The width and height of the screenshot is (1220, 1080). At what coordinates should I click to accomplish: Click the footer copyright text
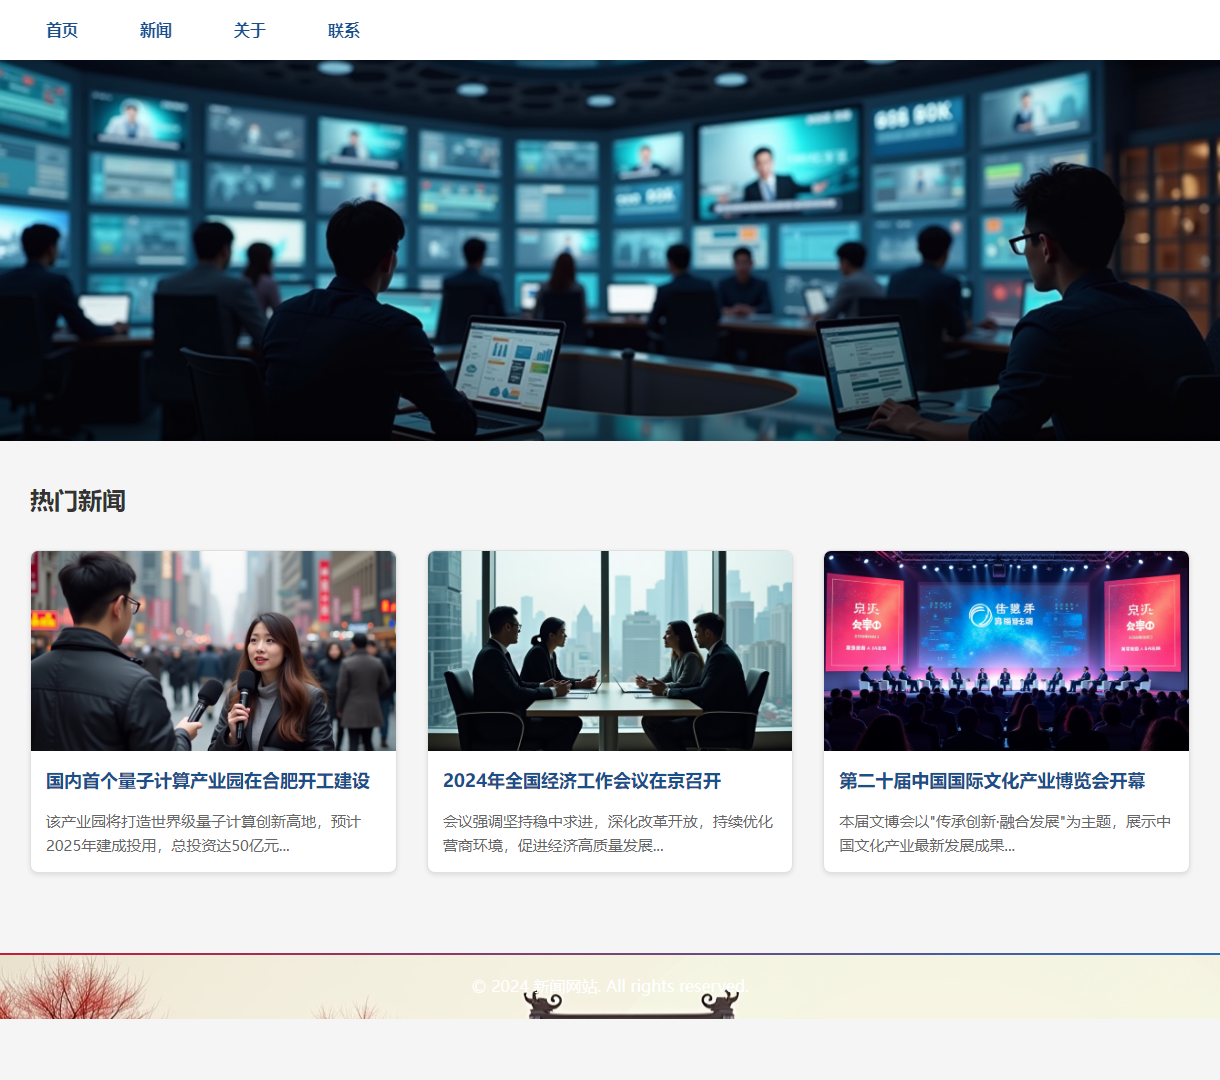pos(610,986)
